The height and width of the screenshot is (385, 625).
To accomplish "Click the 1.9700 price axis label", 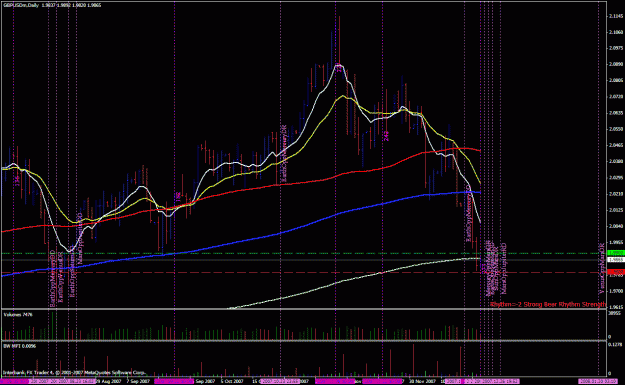I will coord(616,291).
